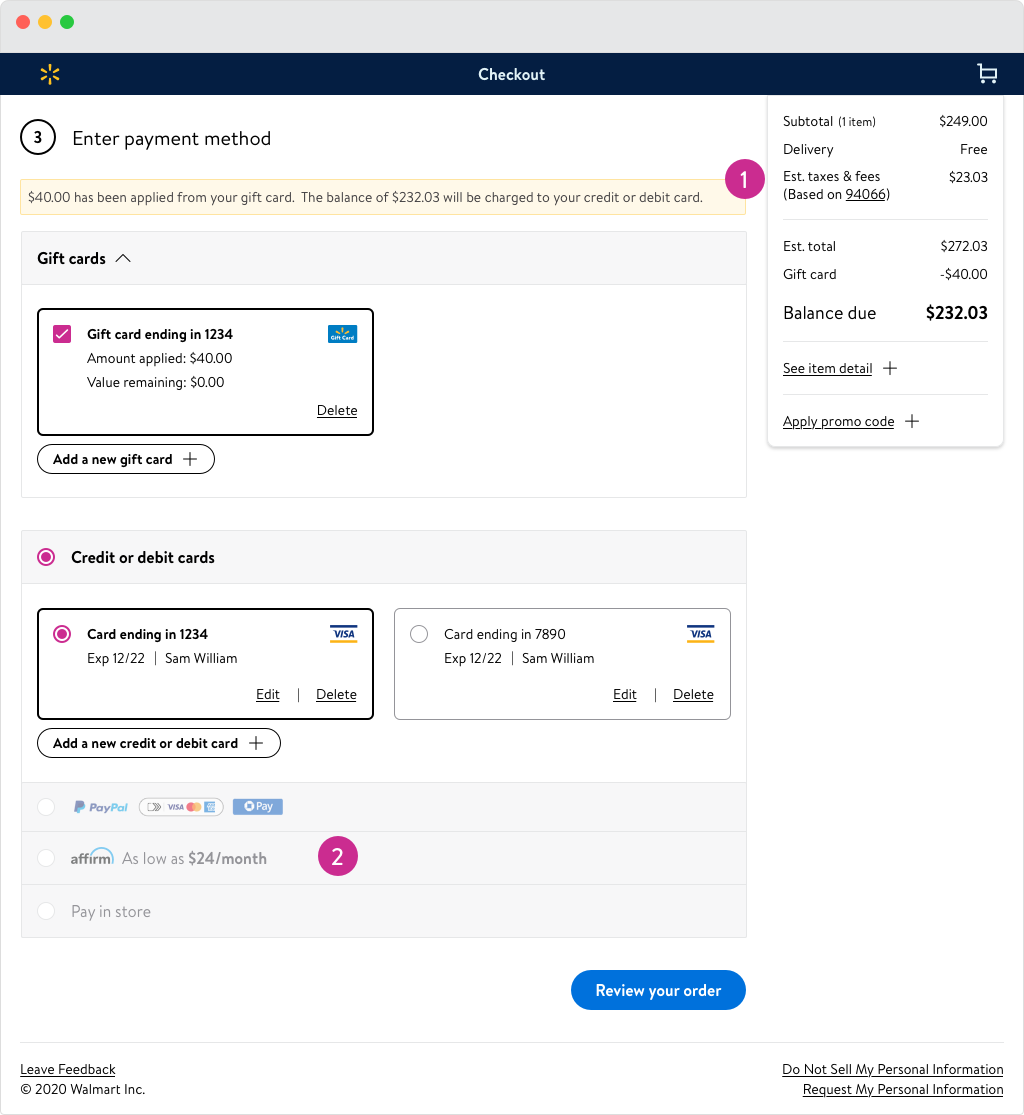This screenshot has height=1115, width=1024.
Task: Choose the Credit or debit cards option
Action: tap(46, 557)
